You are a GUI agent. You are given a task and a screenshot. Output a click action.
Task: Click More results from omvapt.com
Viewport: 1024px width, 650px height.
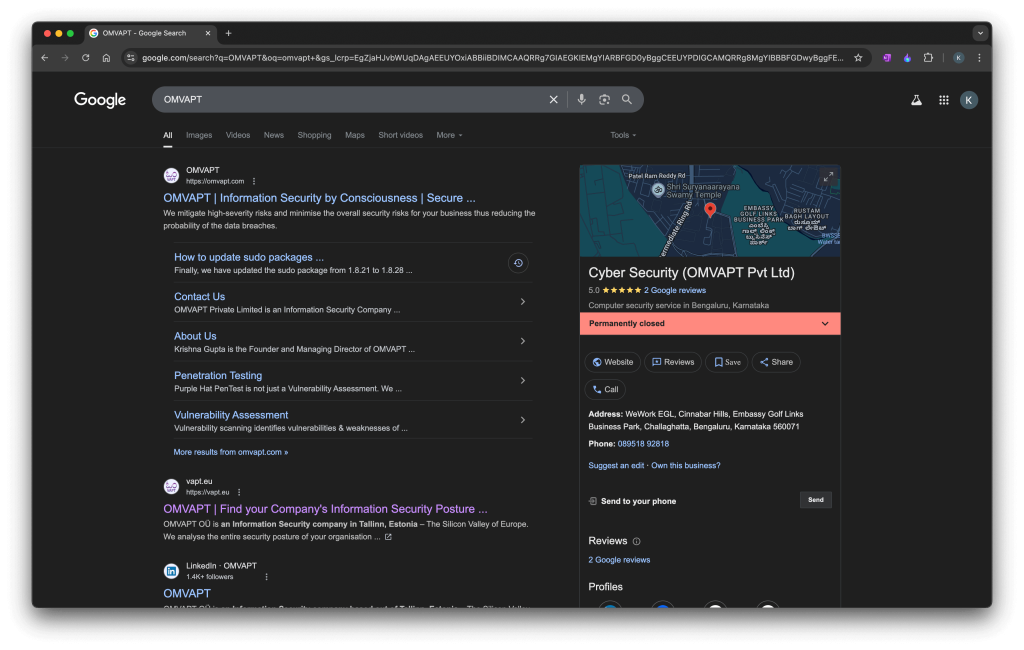click(231, 452)
